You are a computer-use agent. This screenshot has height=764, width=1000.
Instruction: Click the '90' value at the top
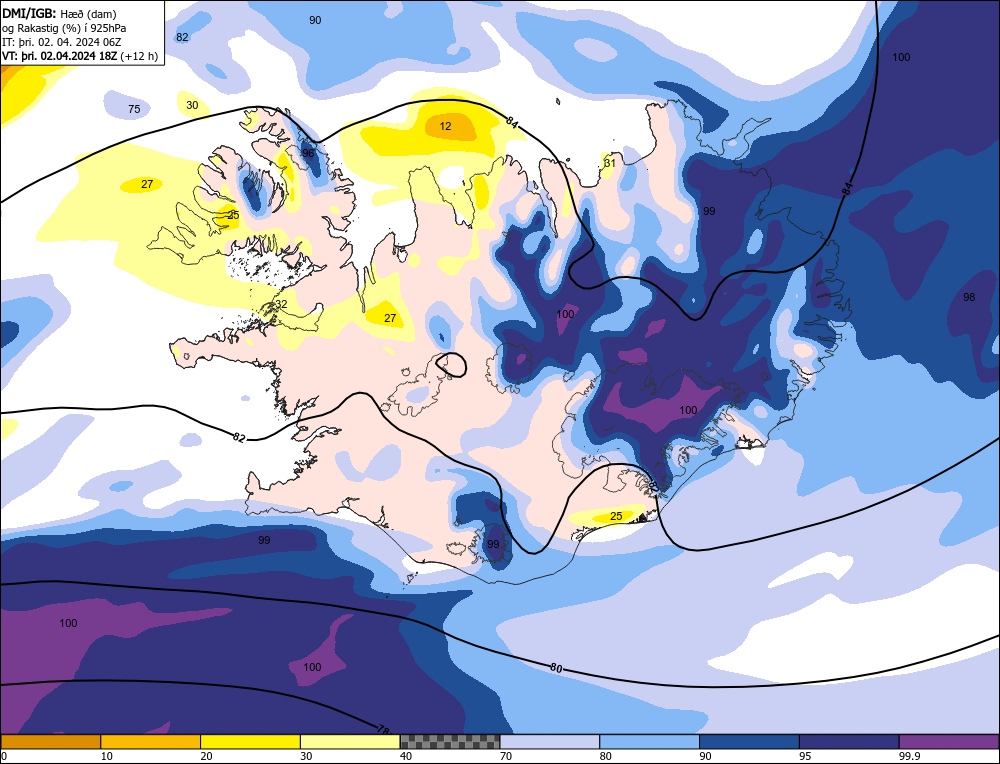(x=315, y=20)
